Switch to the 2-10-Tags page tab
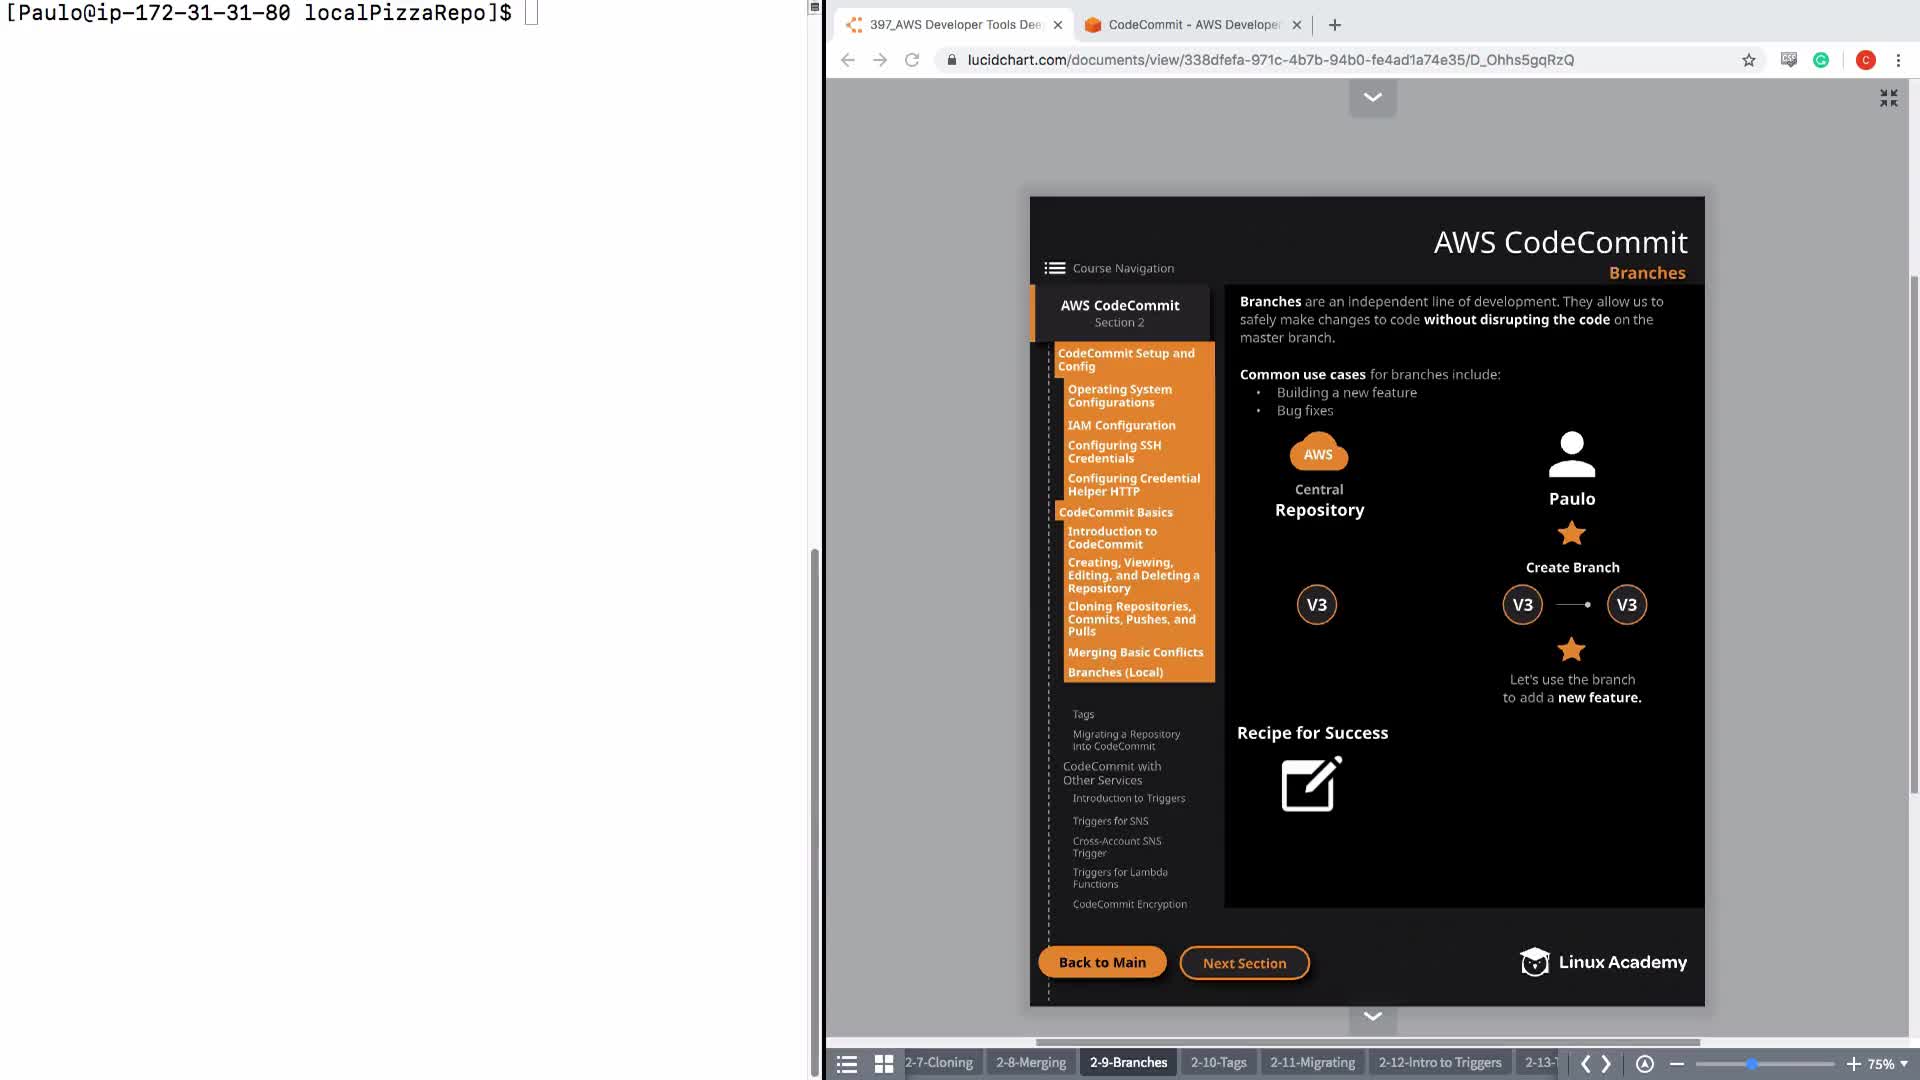Viewport: 1920px width, 1080px height. point(1218,1062)
